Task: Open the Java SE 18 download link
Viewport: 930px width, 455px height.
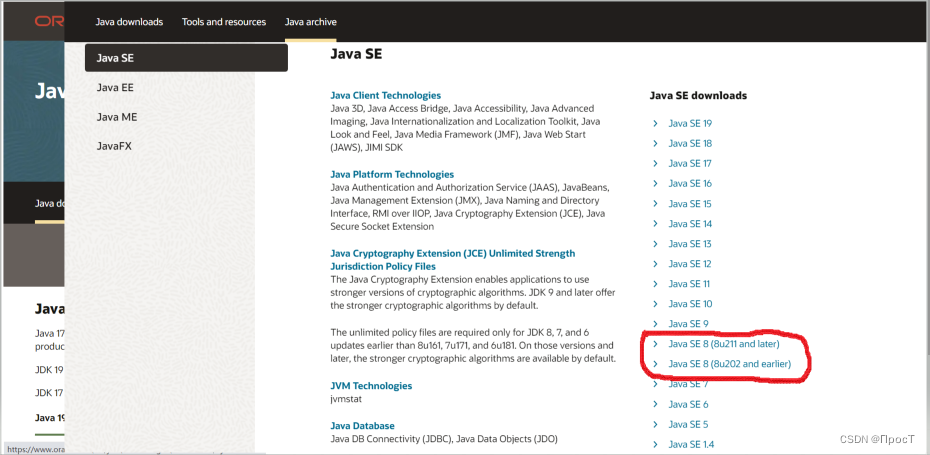Action: click(690, 144)
